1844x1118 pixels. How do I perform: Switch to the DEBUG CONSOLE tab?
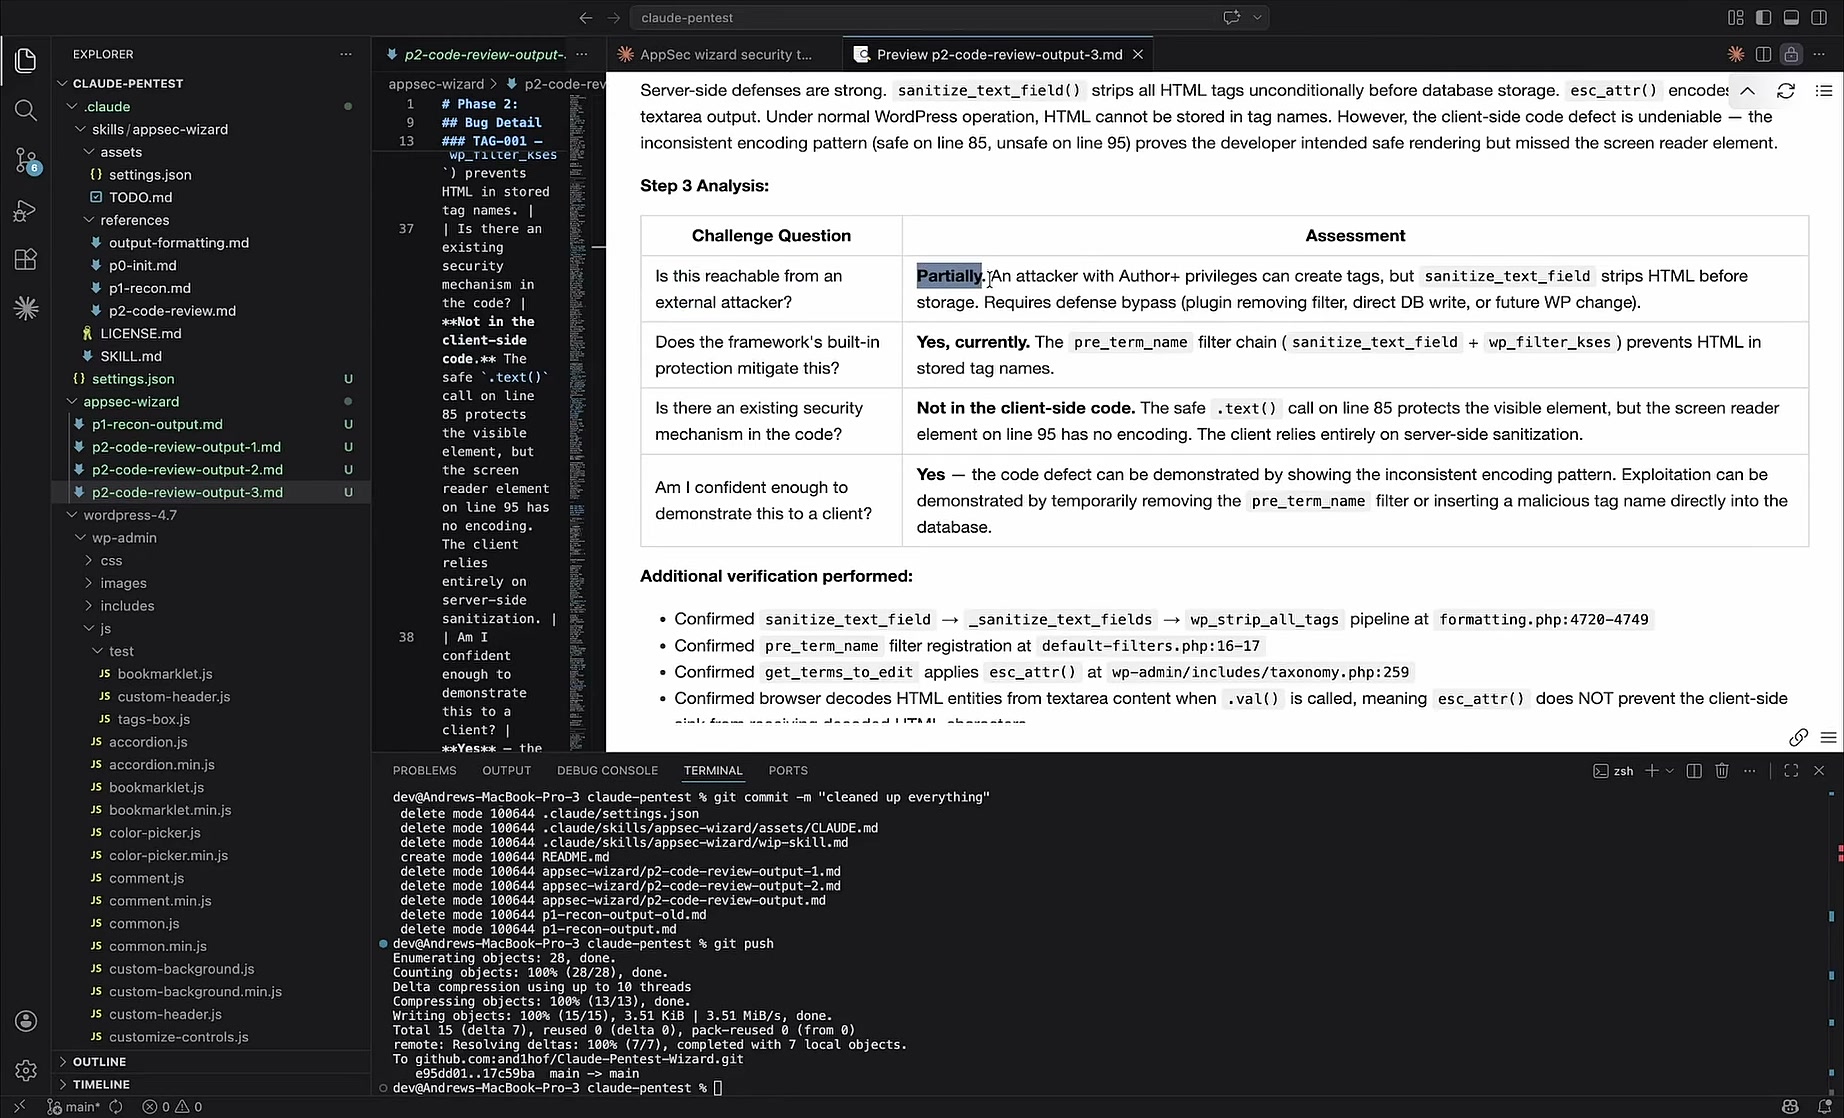click(607, 770)
